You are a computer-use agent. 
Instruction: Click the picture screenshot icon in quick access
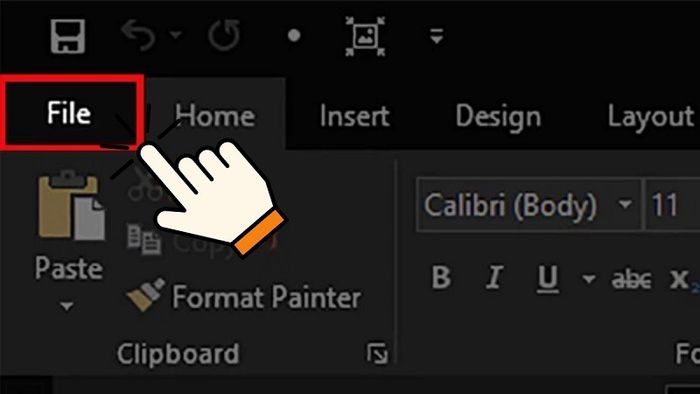(x=365, y=36)
